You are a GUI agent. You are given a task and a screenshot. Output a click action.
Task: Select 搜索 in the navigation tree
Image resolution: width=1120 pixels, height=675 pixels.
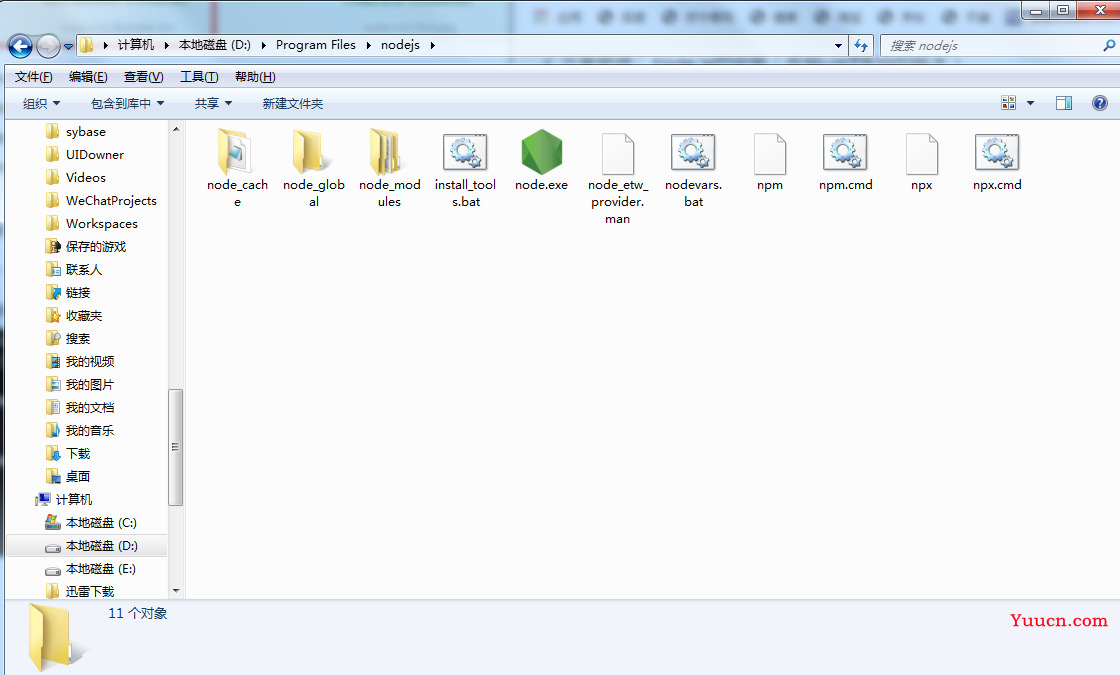click(x=78, y=339)
